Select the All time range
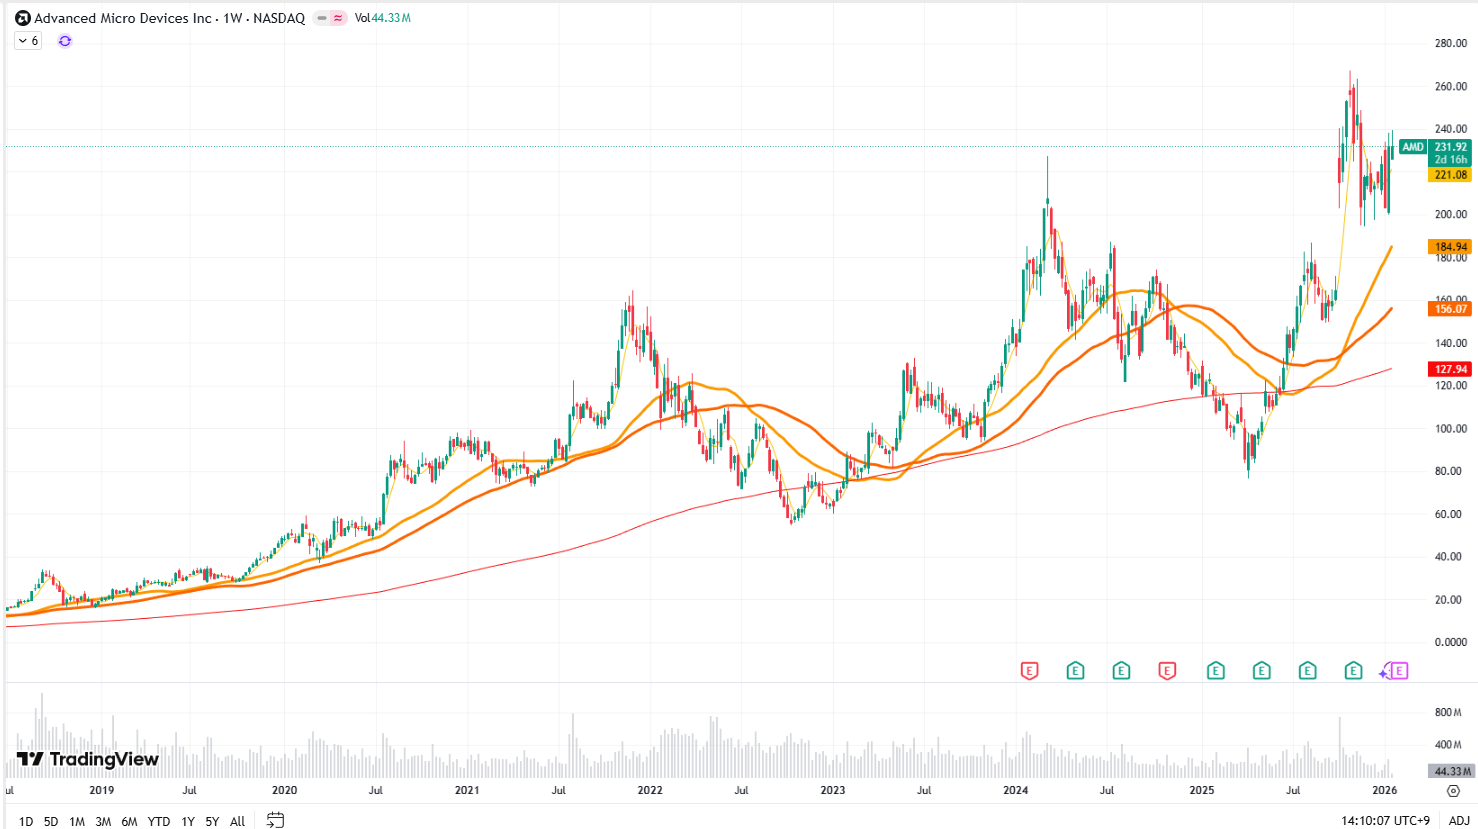 [237, 821]
